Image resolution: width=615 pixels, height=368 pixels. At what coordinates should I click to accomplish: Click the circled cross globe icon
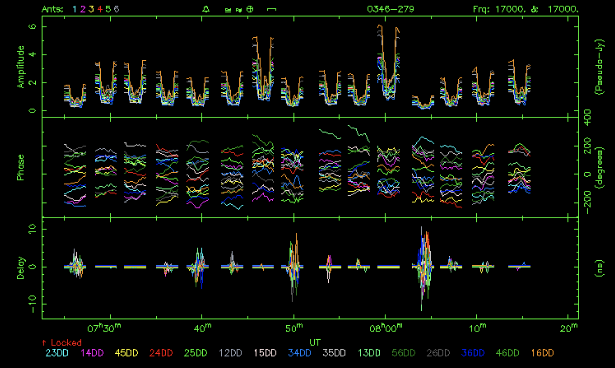[250, 9]
